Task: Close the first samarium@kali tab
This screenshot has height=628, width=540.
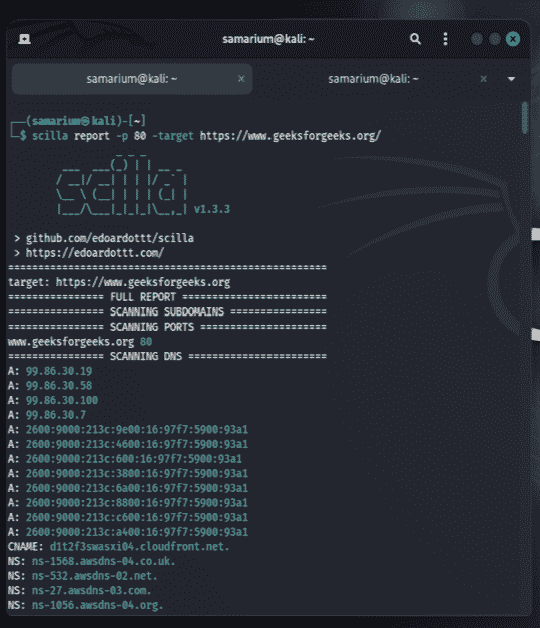Action: (241, 79)
